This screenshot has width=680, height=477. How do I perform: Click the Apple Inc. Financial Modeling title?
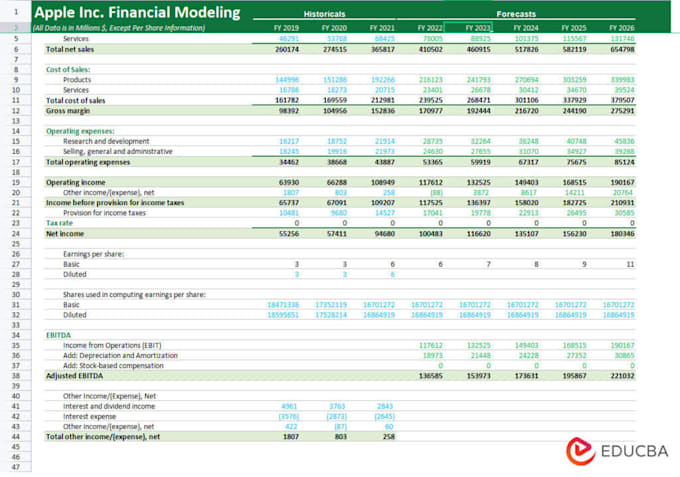(x=137, y=12)
